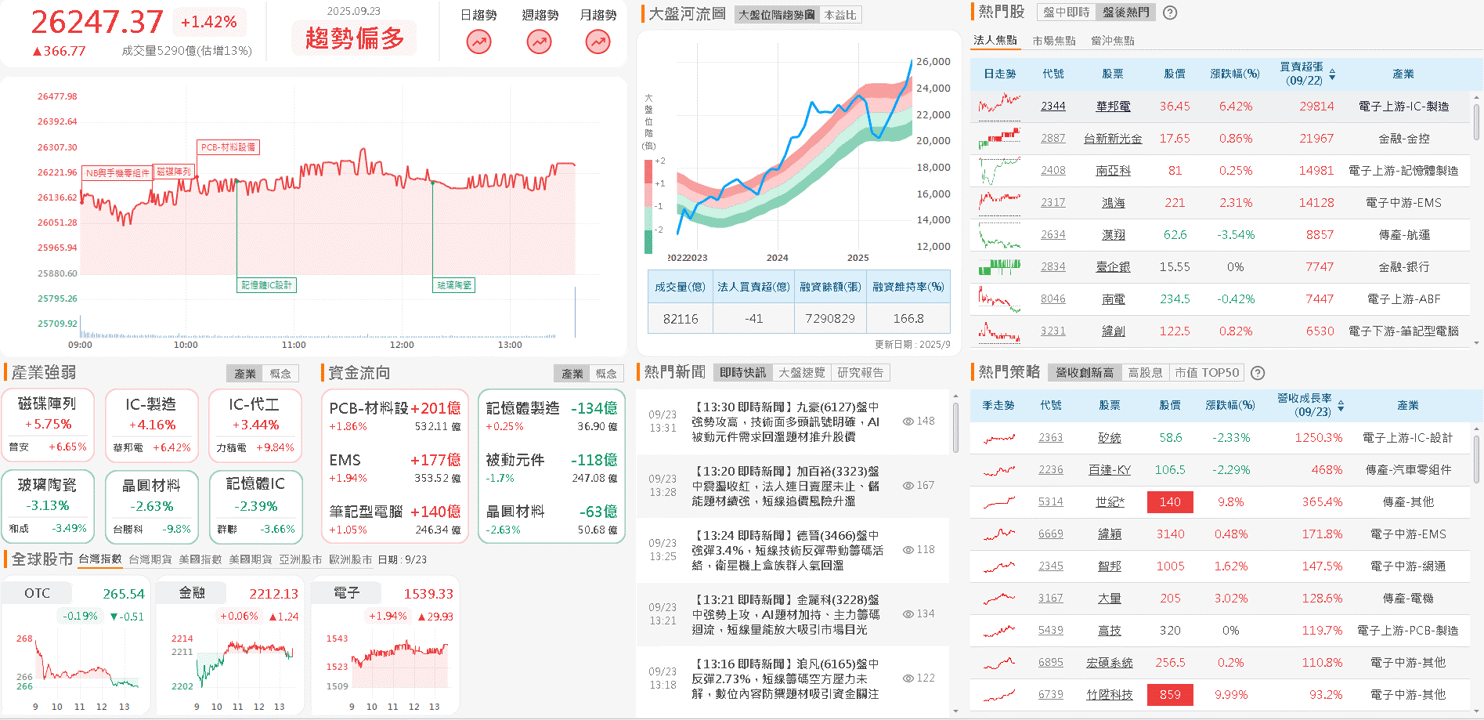Open the help icon beside 熱門股
The image size is (1484, 720).
(1170, 13)
